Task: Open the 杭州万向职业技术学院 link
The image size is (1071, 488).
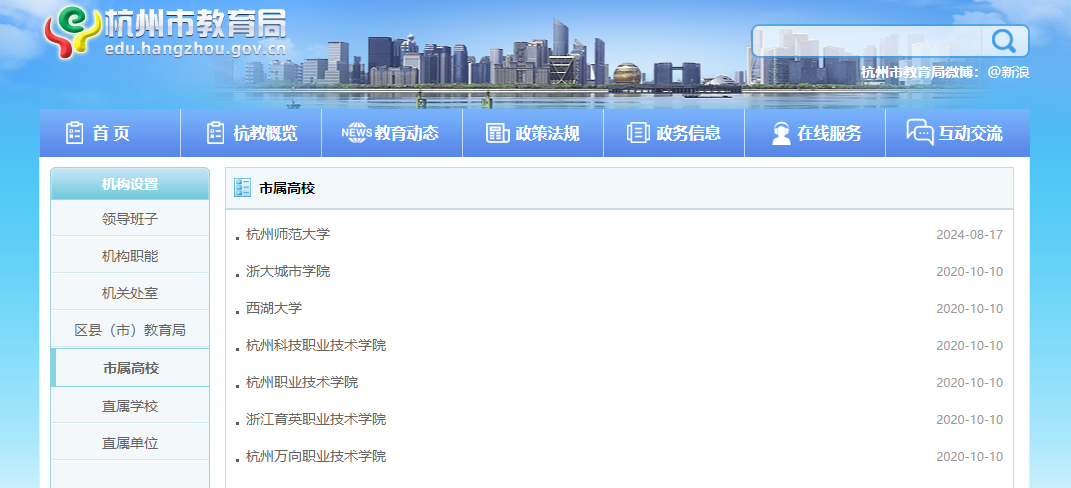Action: pyautogui.click(x=316, y=456)
